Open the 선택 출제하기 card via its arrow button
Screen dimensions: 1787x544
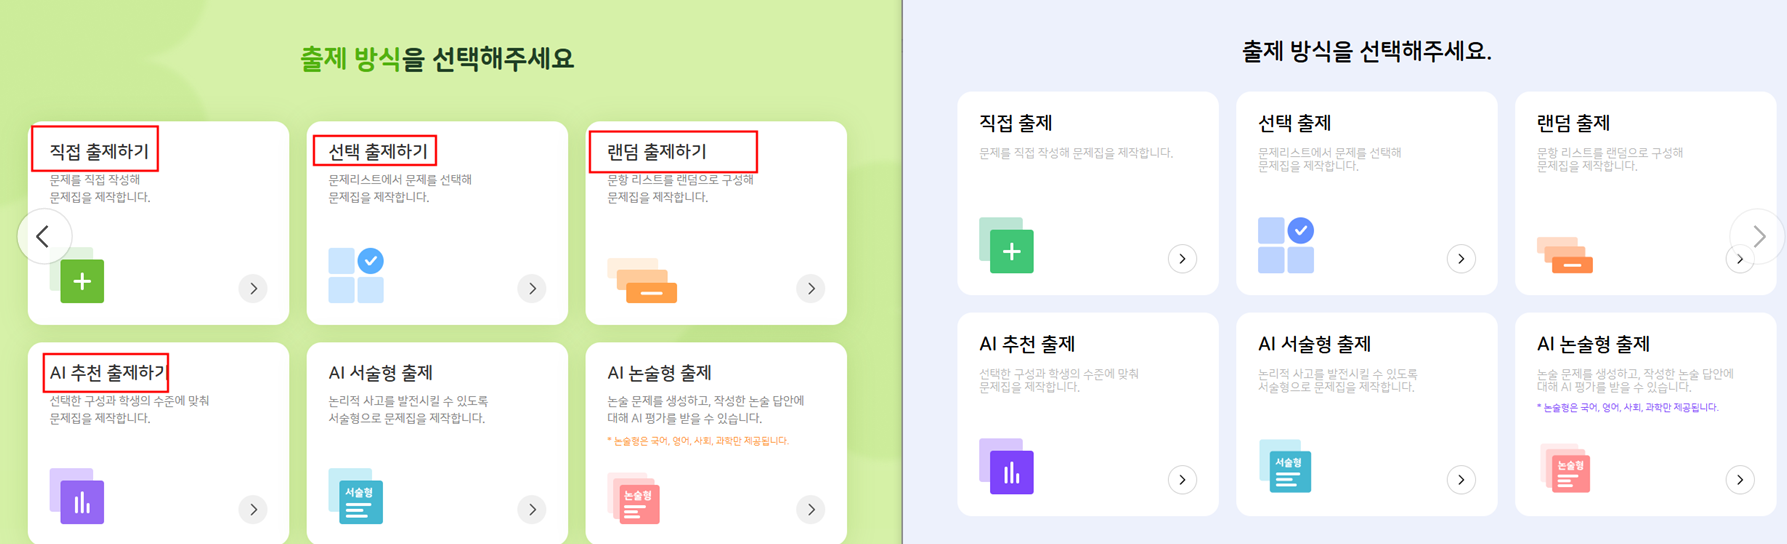click(x=532, y=289)
